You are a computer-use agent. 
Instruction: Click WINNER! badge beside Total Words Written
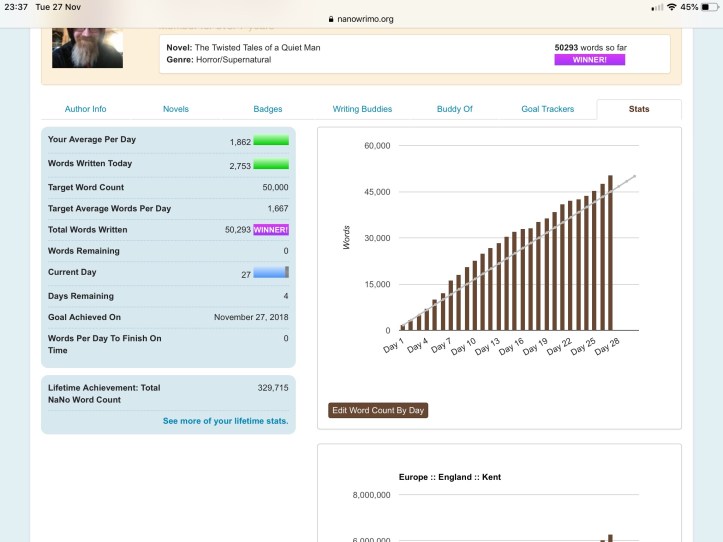tap(270, 230)
